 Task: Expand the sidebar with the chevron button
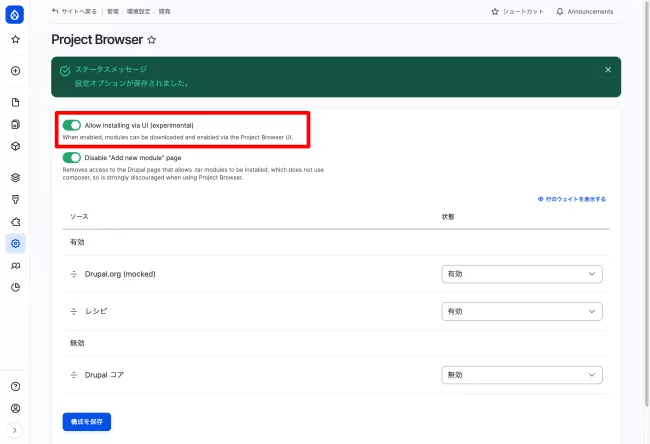point(15,430)
